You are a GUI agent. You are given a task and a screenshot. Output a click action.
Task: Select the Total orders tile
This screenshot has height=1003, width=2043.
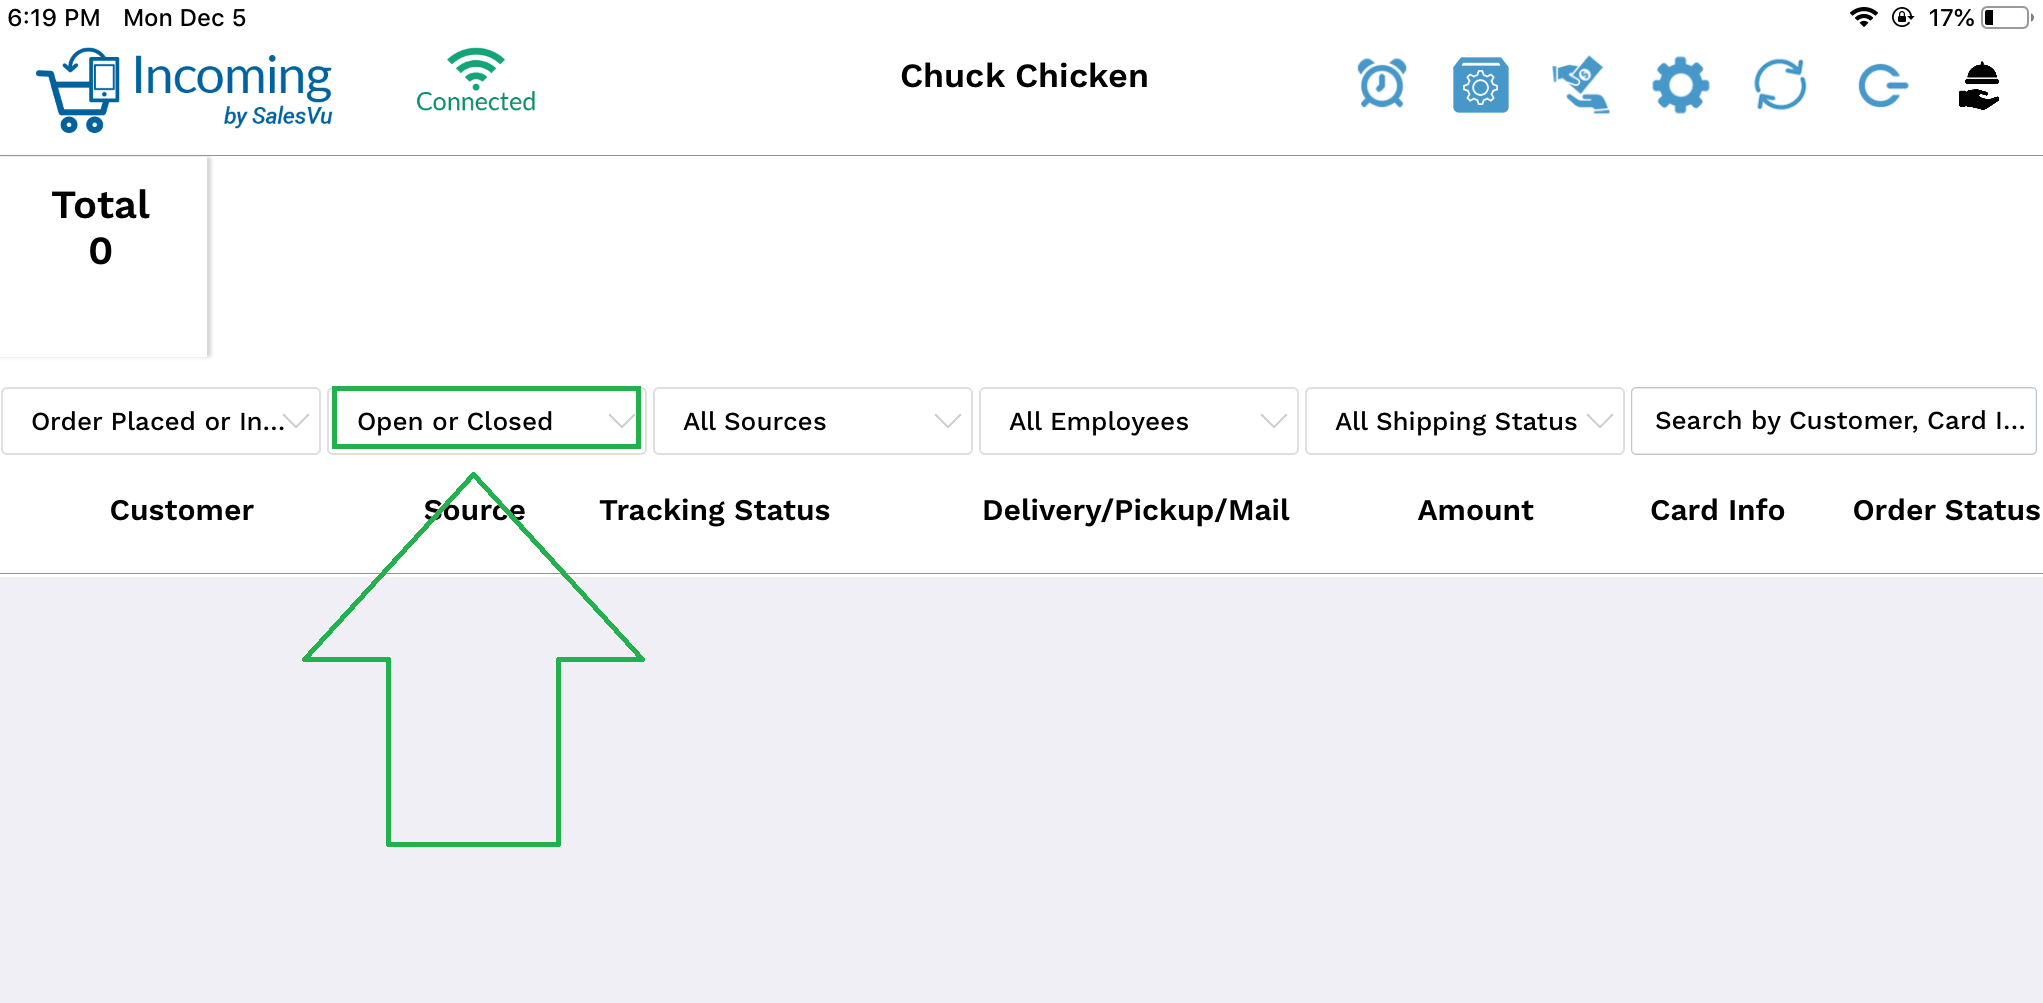pos(102,256)
